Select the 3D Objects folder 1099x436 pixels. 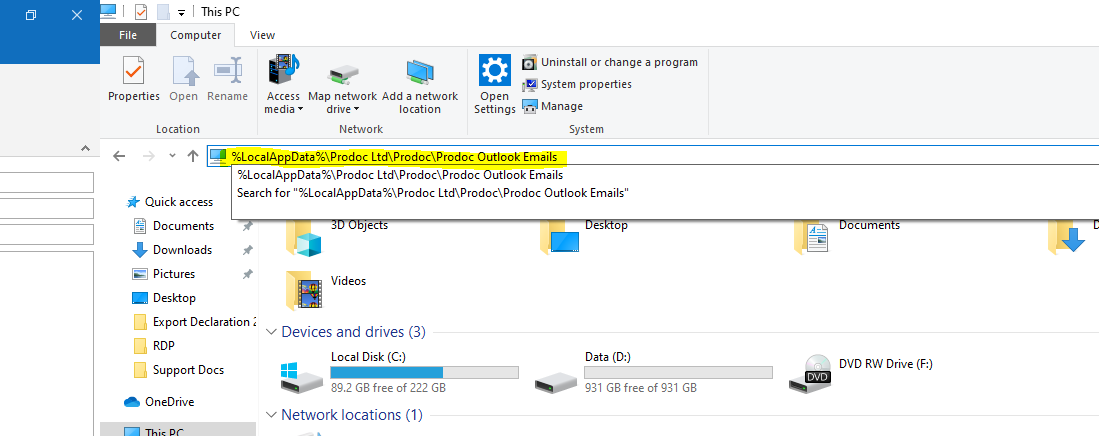[x=336, y=236]
